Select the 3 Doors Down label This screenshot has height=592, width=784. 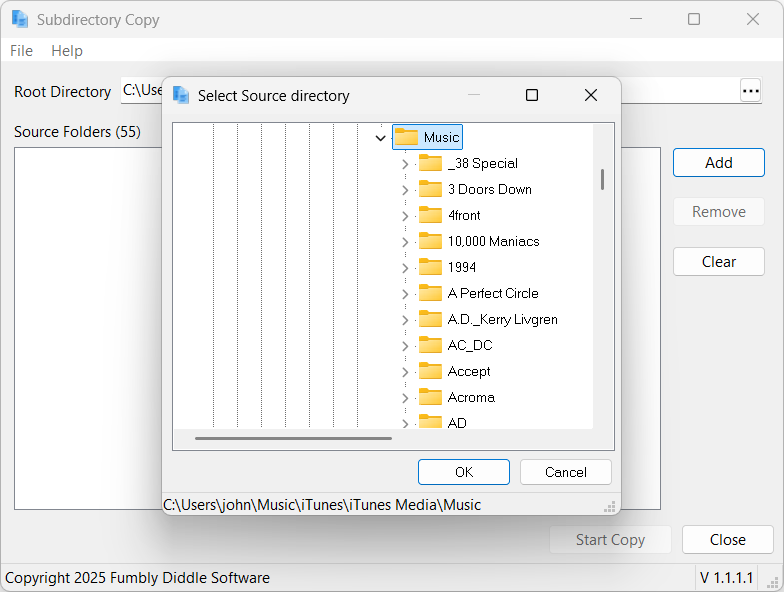click(490, 189)
